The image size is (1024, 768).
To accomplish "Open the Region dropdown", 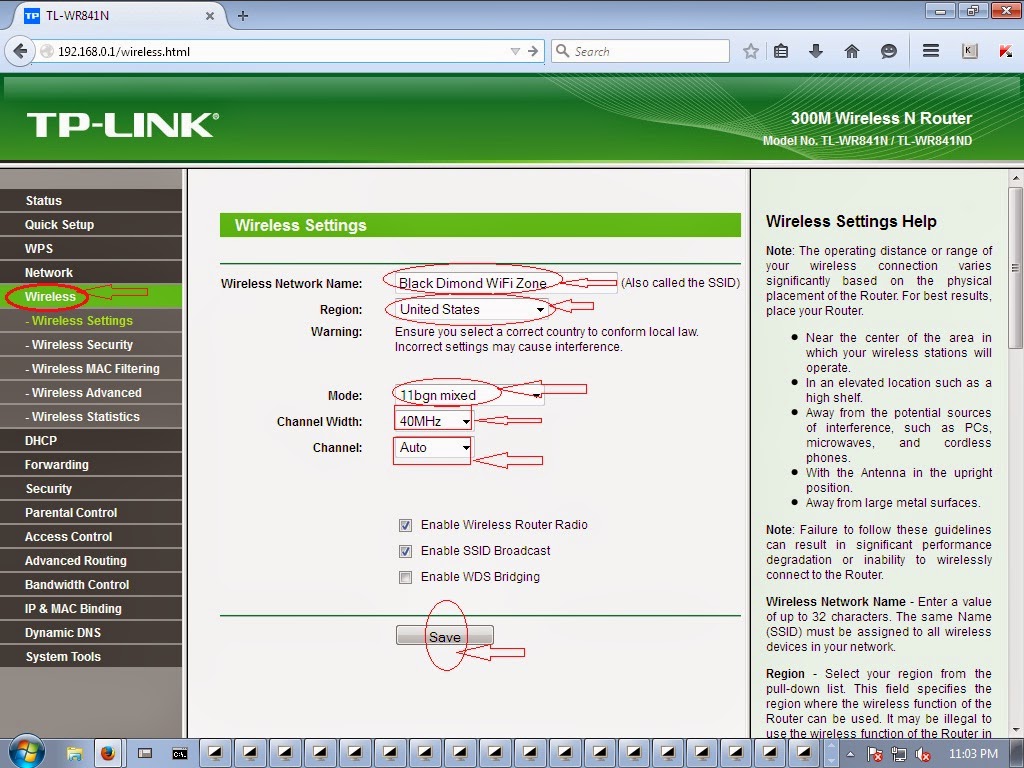I will [x=471, y=310].
